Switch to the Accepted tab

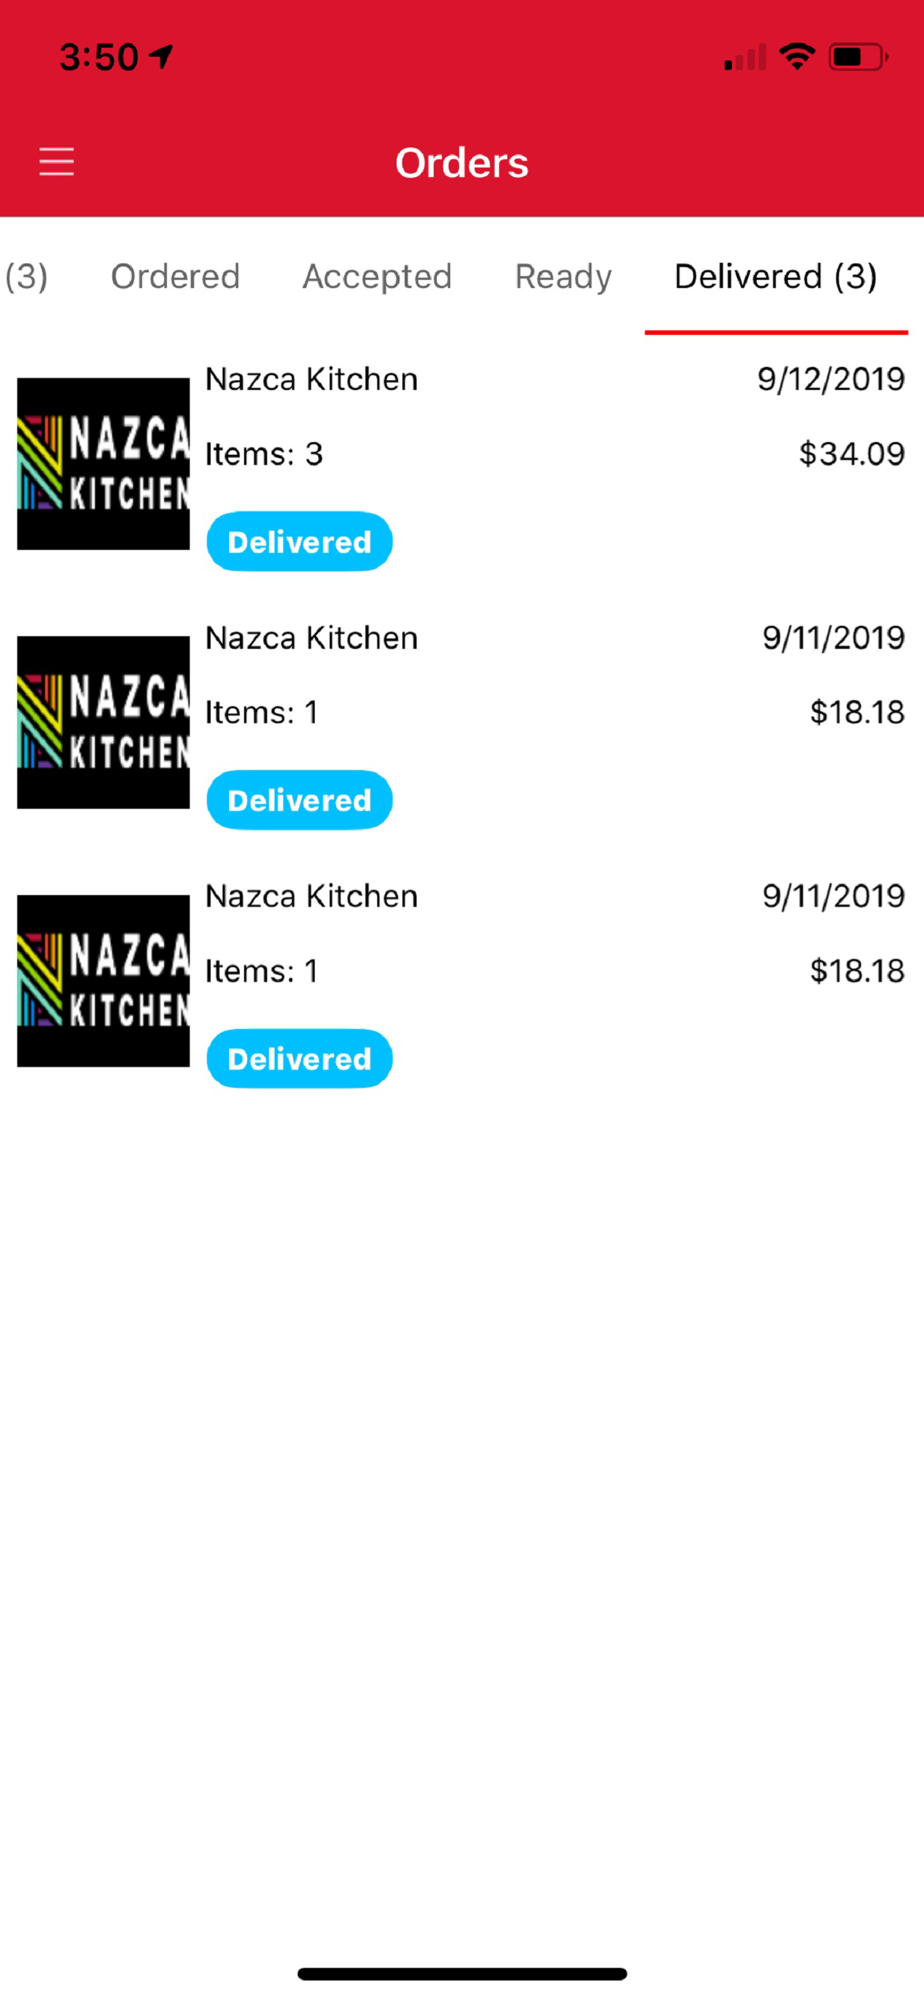377,277
